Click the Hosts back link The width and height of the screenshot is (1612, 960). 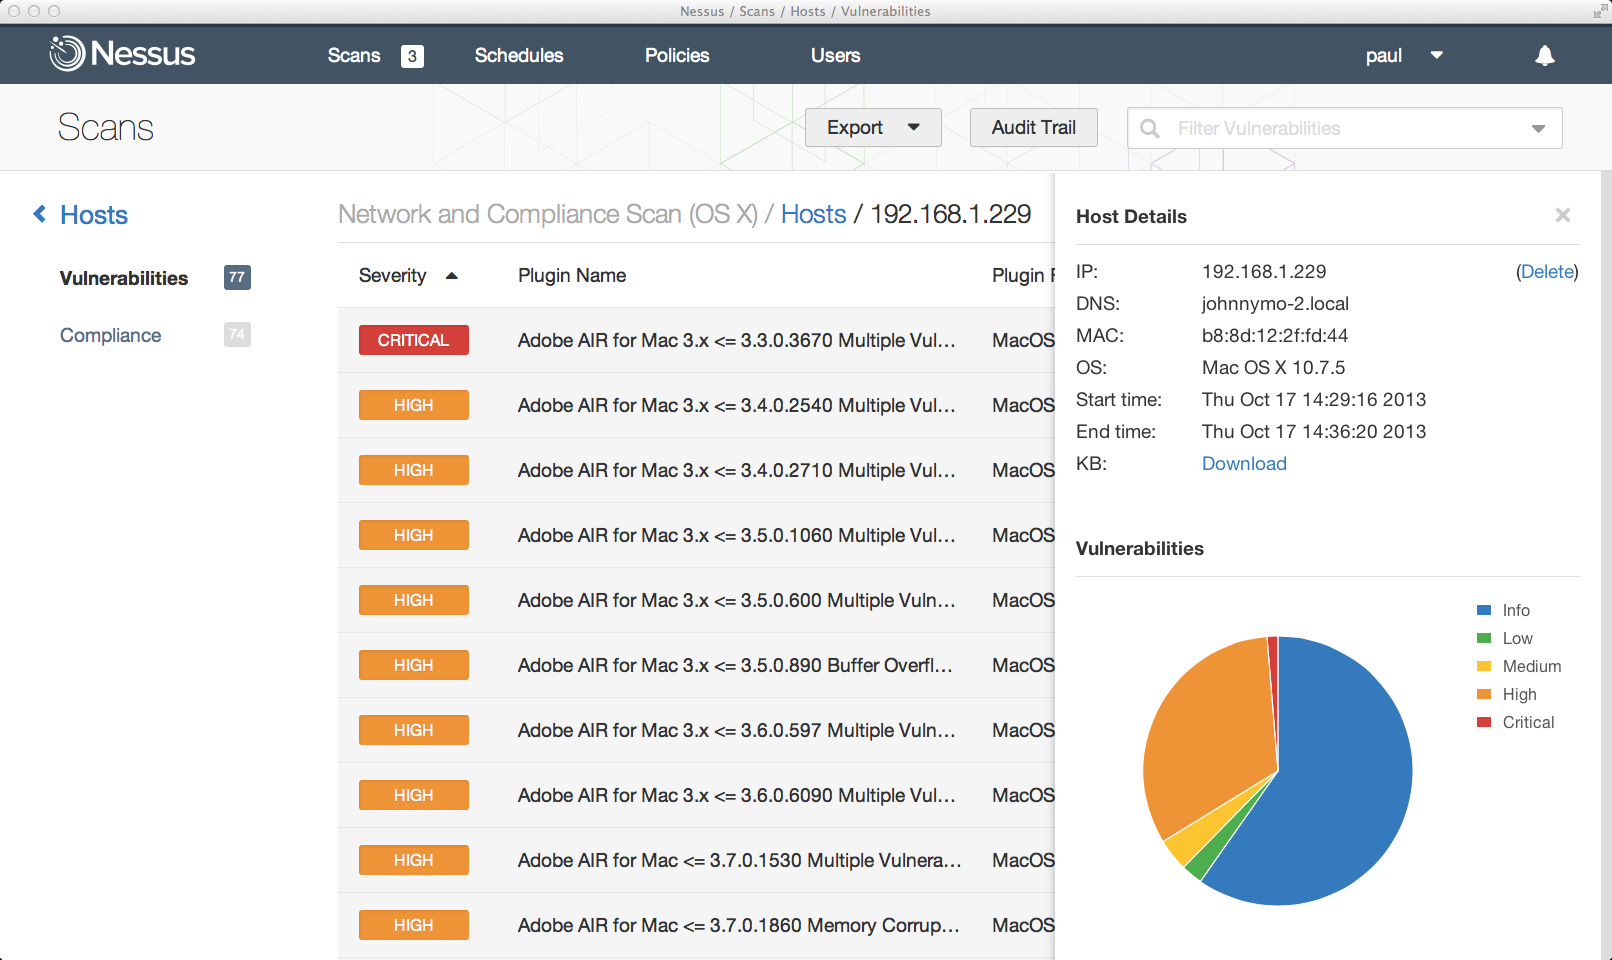click(94, 215)
